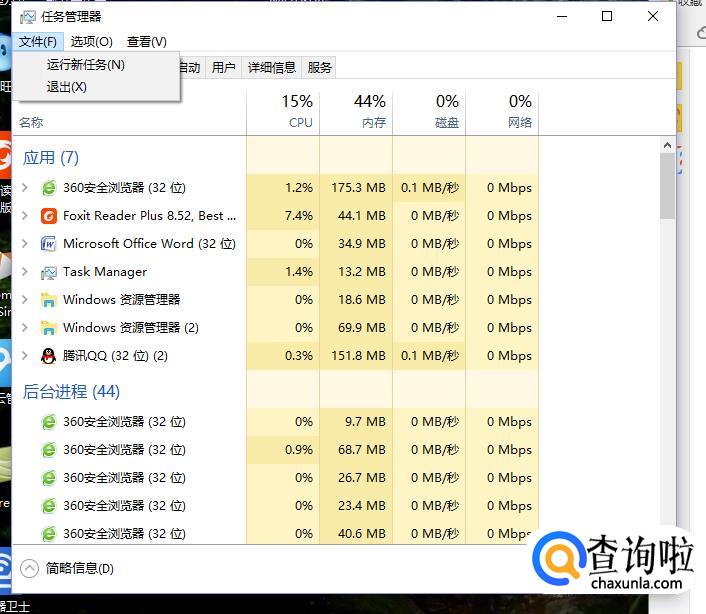706x614 pixels.
Task: Open the 查看(V) menu
Action: 147,42
